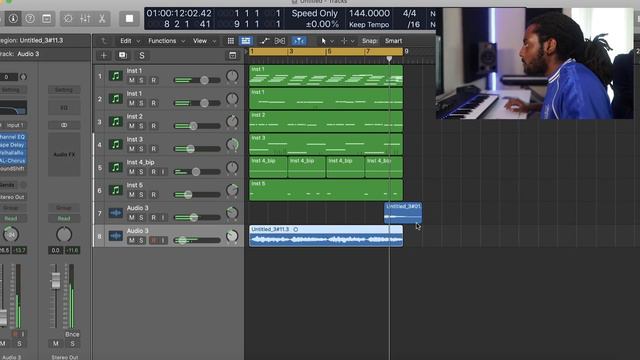The image size is (640, 360).
Task: Click the Bnce bounce button
Action: point(72,334)
